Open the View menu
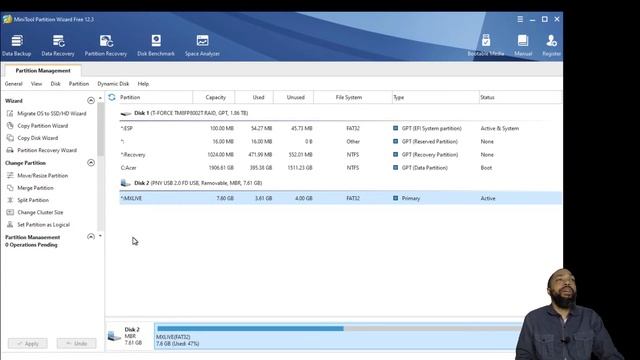Viewport: 640px width, 360px height. click(36, 84)
